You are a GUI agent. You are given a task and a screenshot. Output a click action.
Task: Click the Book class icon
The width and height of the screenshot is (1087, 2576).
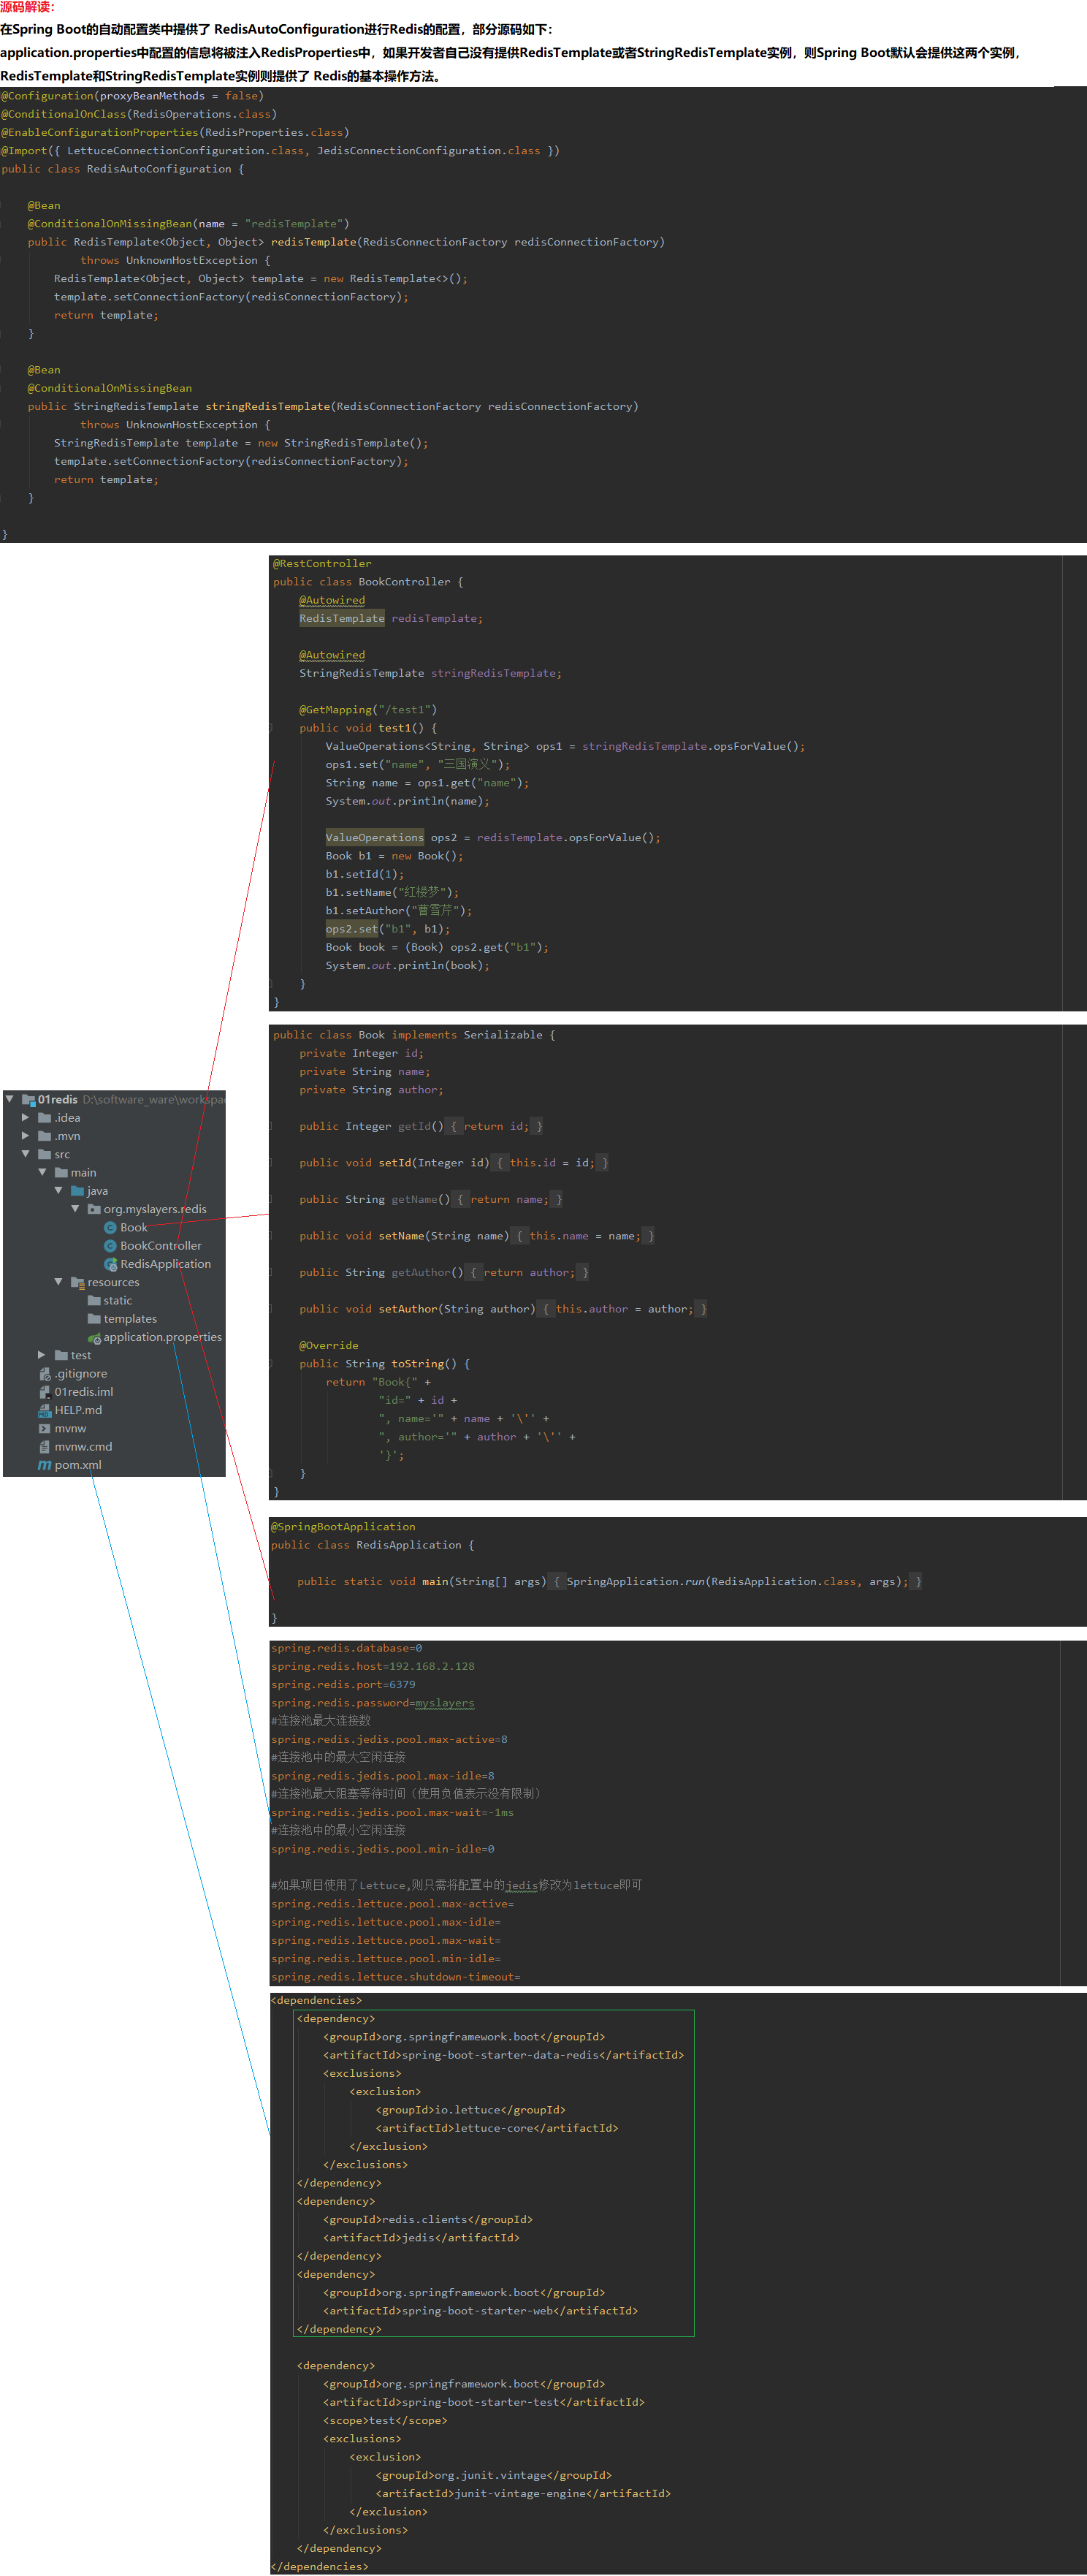(110, 1227)
